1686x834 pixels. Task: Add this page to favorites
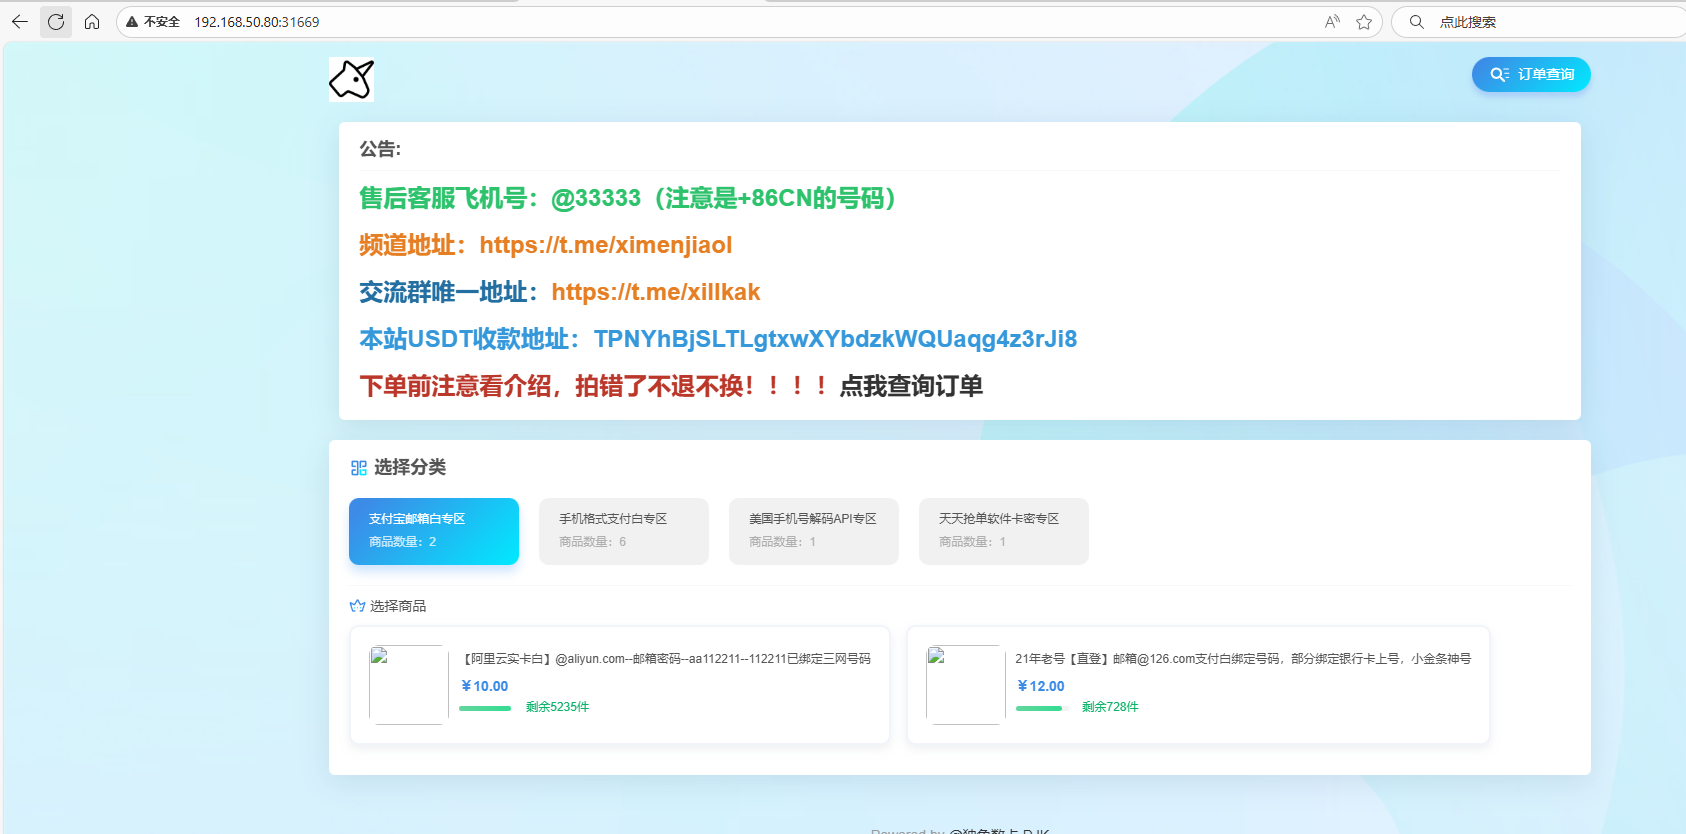1364,22
